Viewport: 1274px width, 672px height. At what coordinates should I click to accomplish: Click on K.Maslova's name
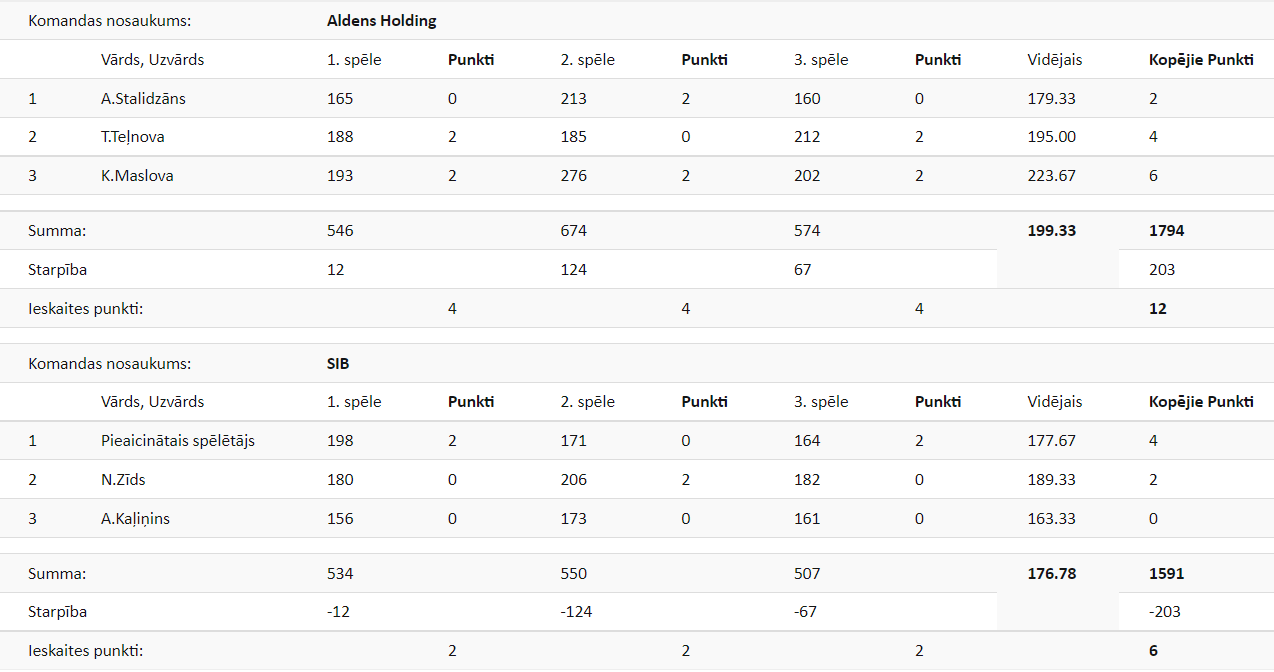[137, 176]
